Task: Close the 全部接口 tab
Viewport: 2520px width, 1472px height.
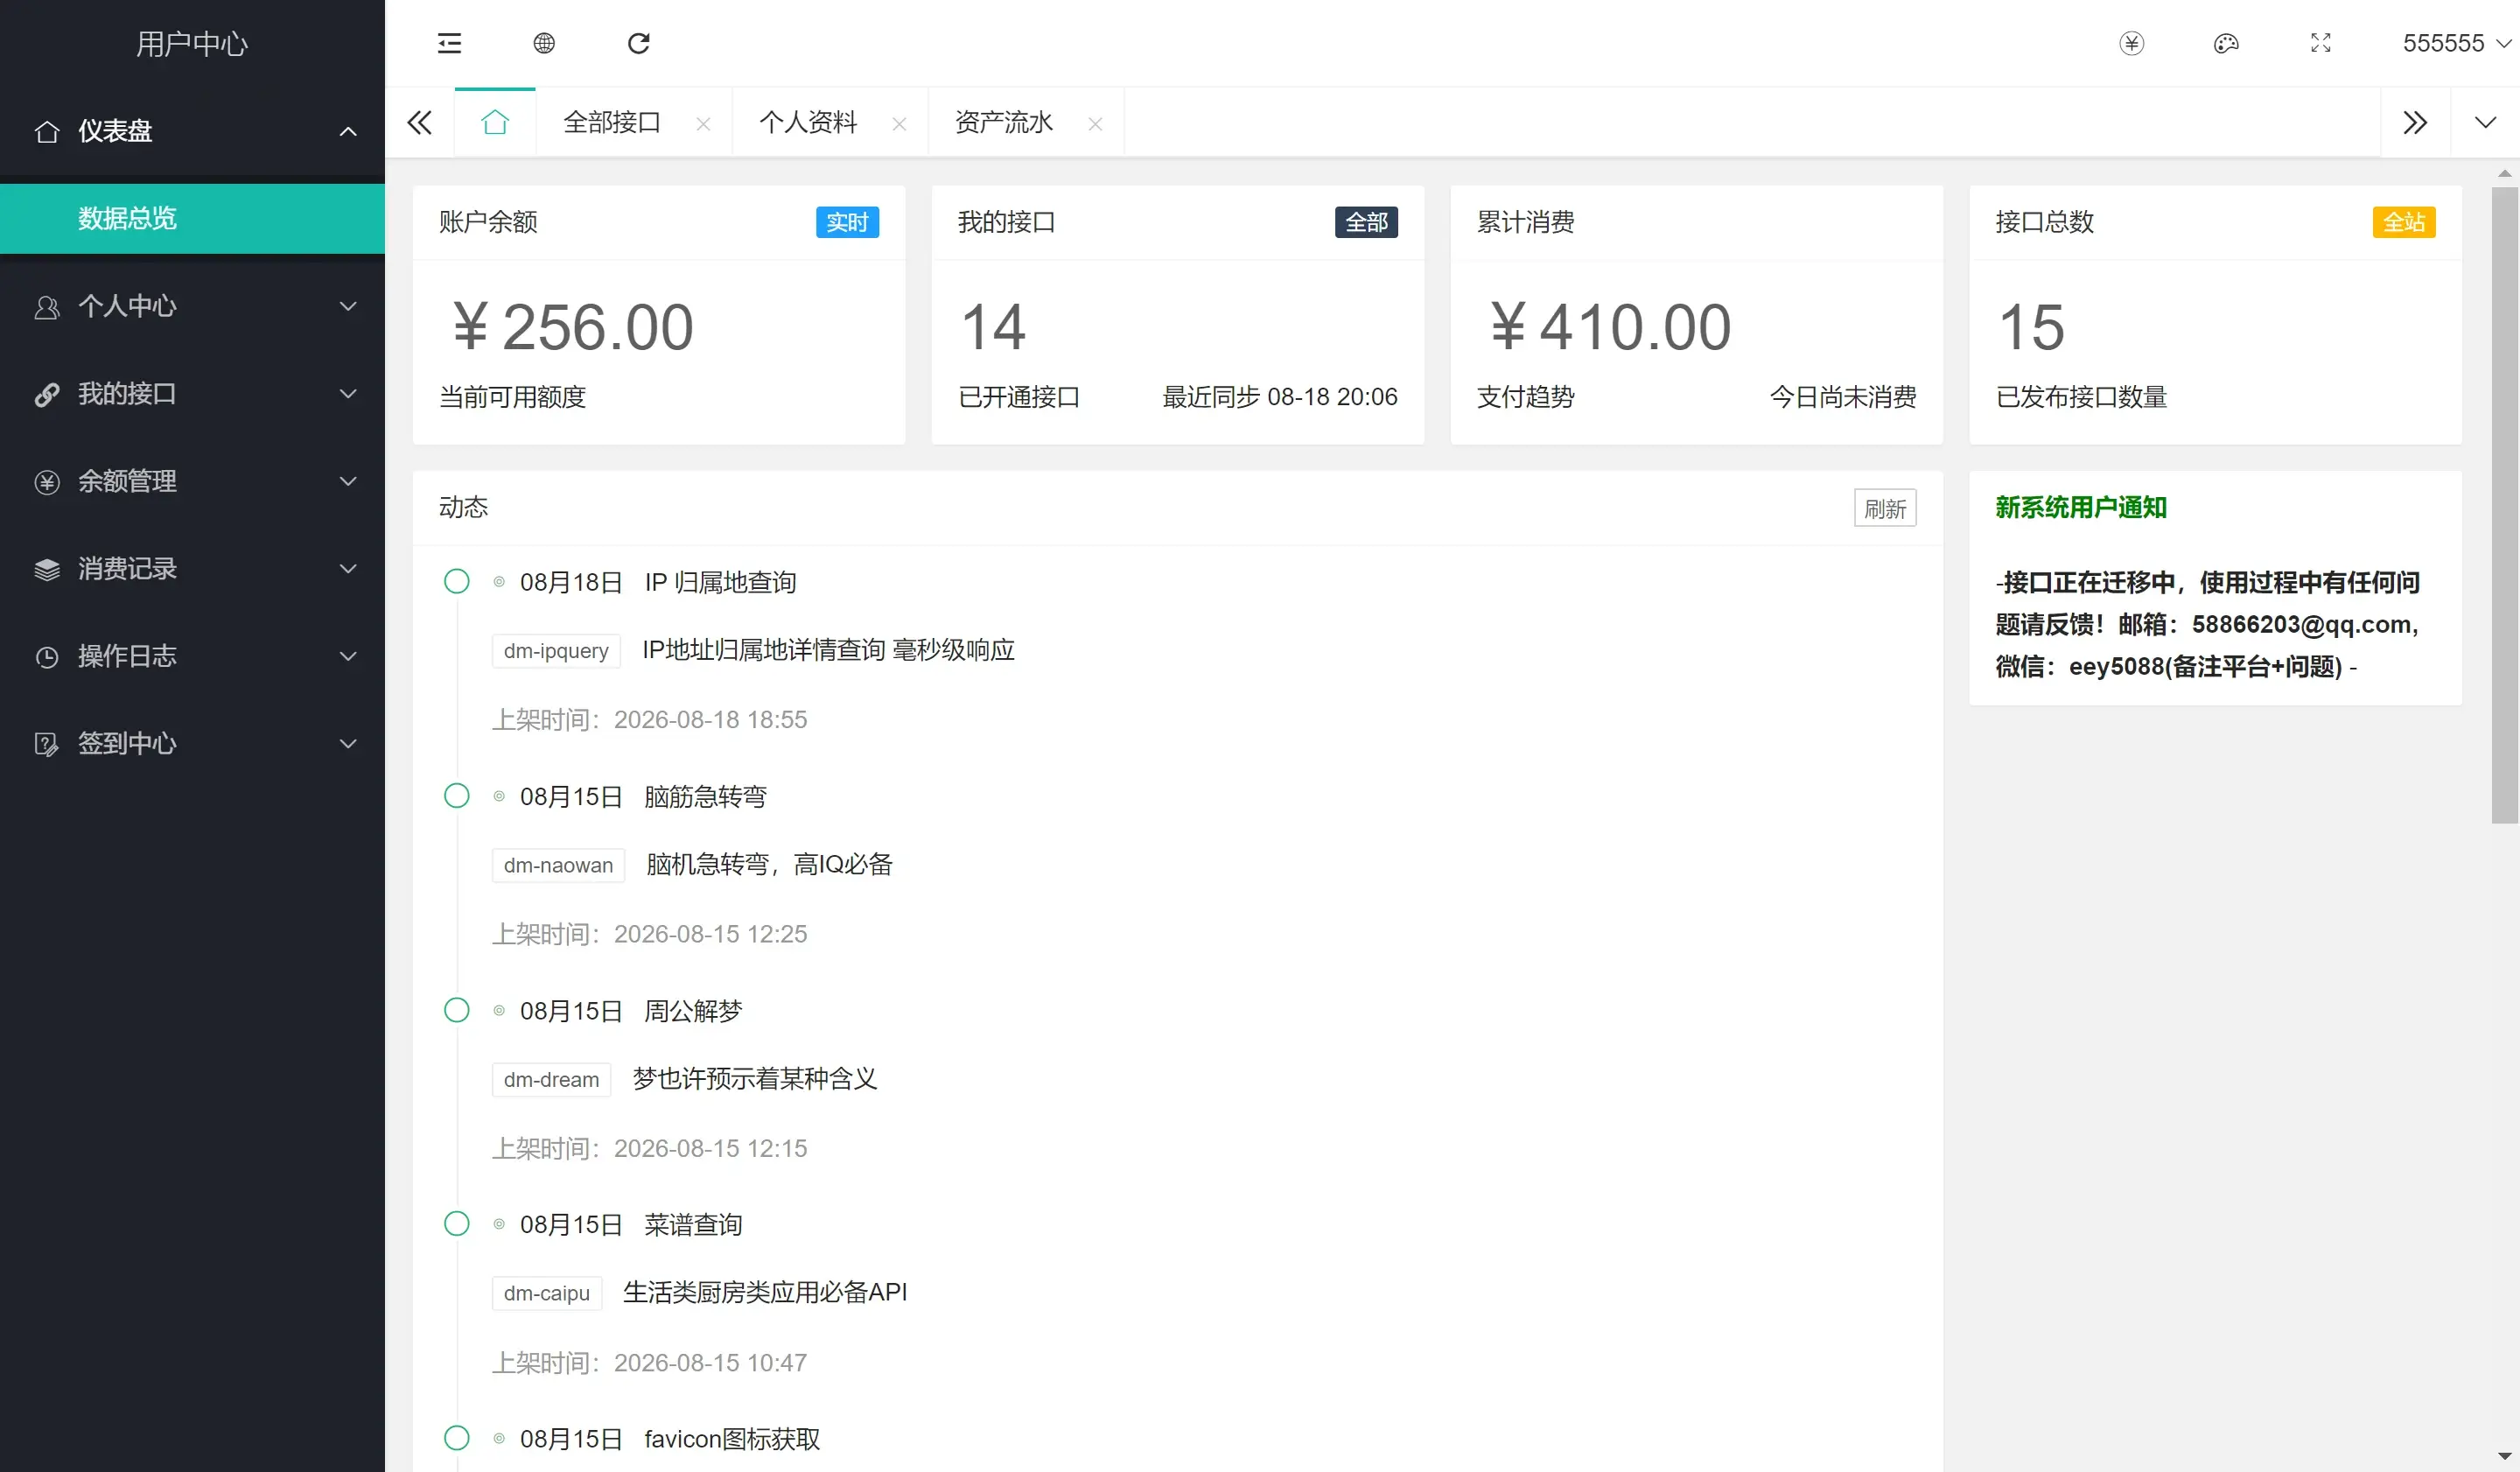Action: click(x=703, y=124)
